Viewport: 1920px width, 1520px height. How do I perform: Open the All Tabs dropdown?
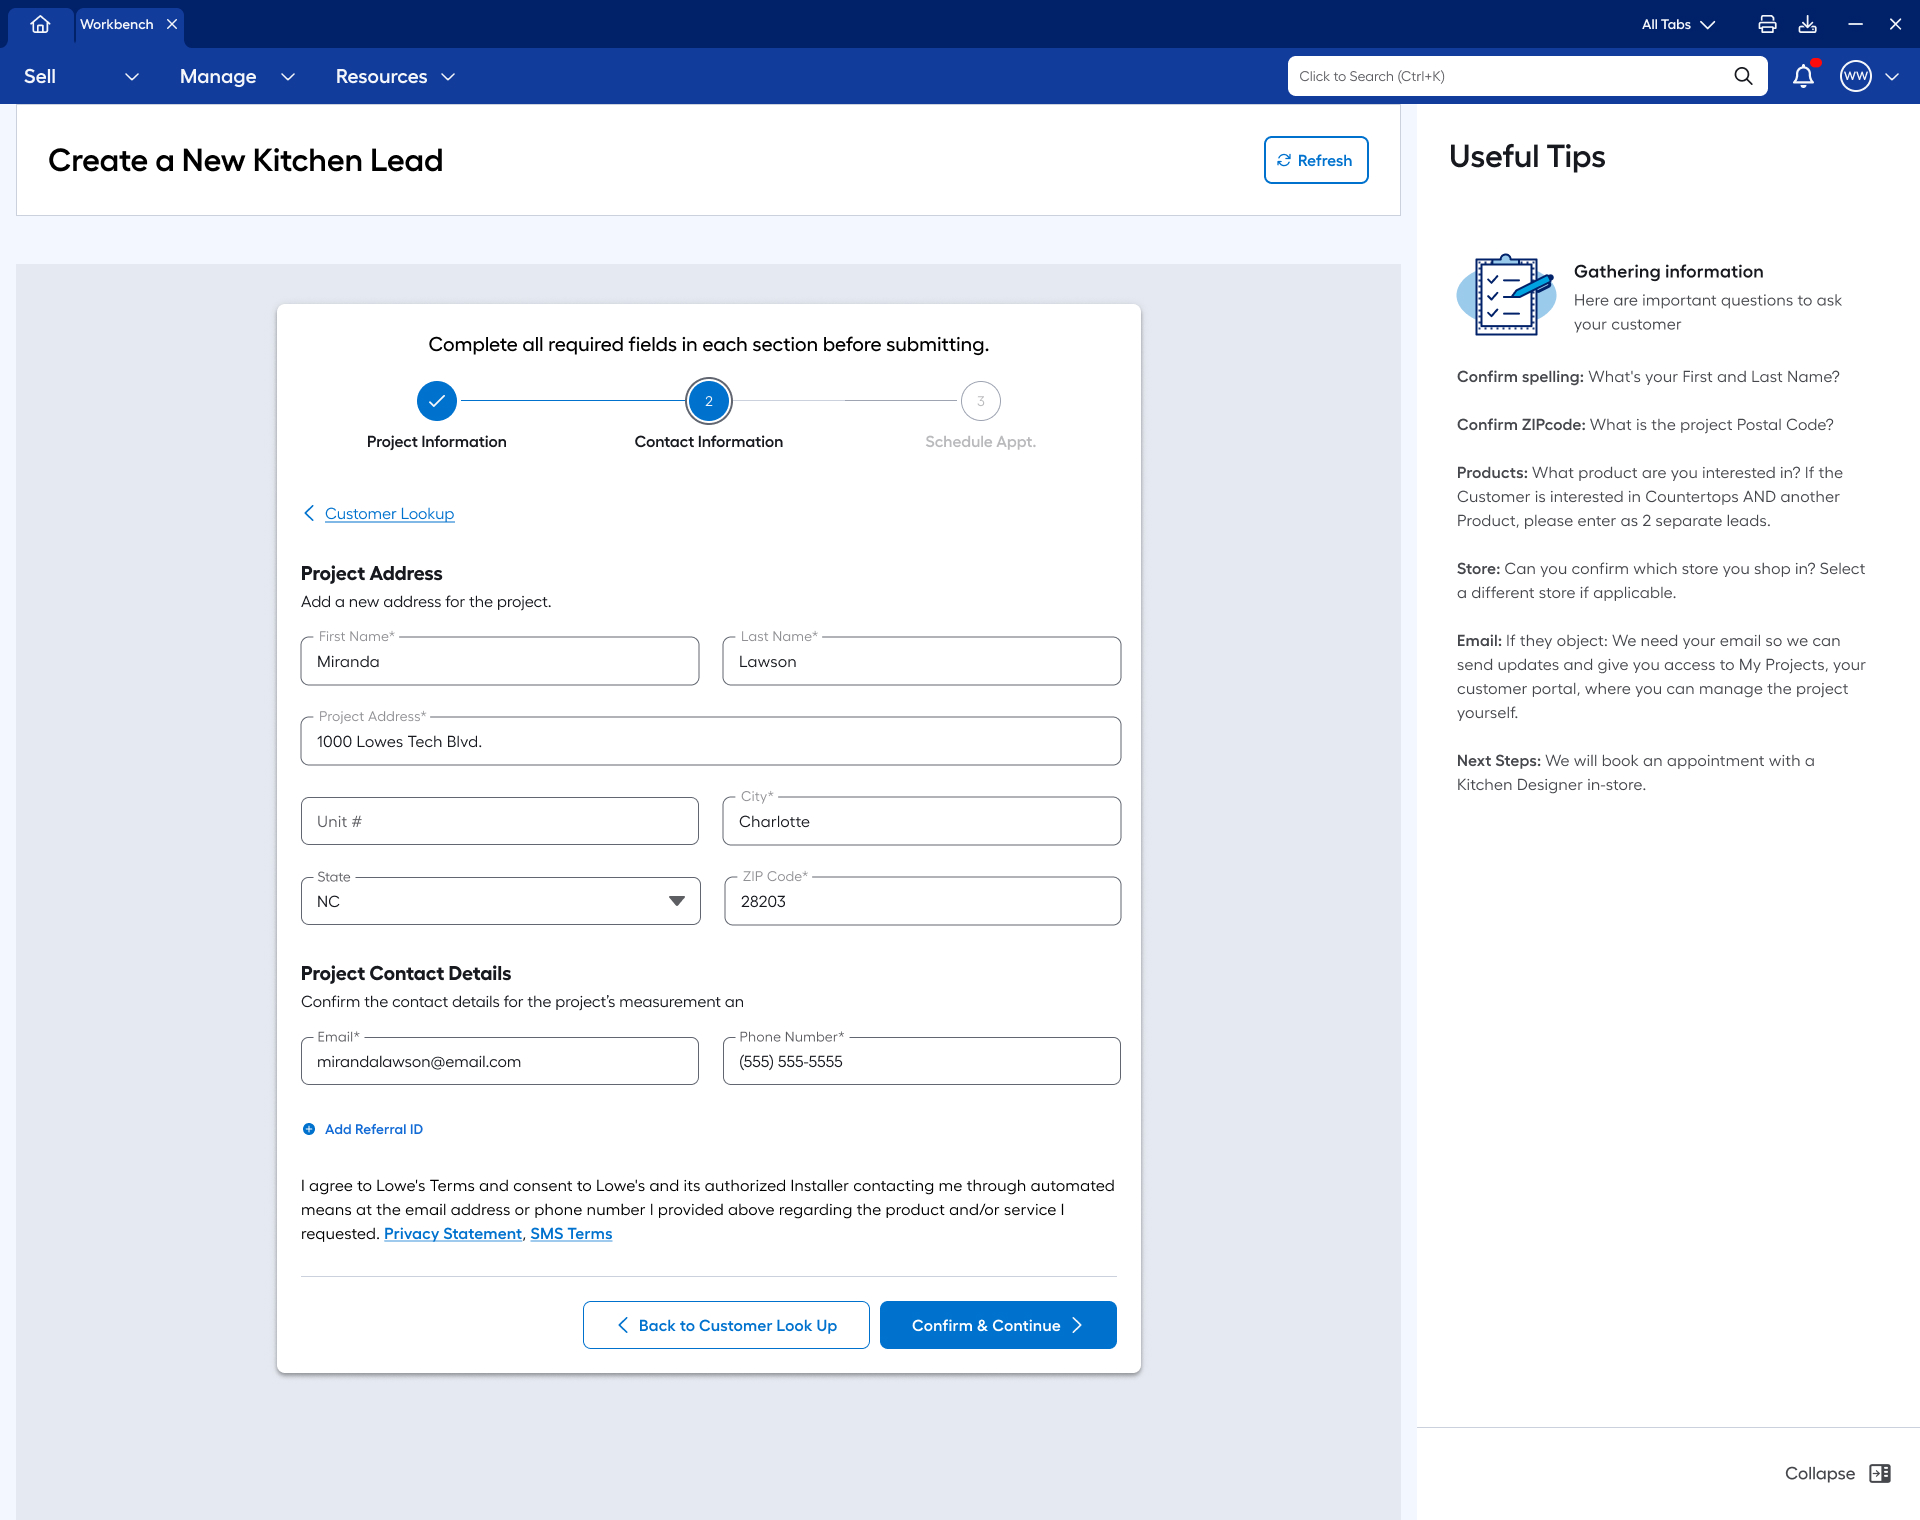pyautogui.click(x=1678, y=24)
